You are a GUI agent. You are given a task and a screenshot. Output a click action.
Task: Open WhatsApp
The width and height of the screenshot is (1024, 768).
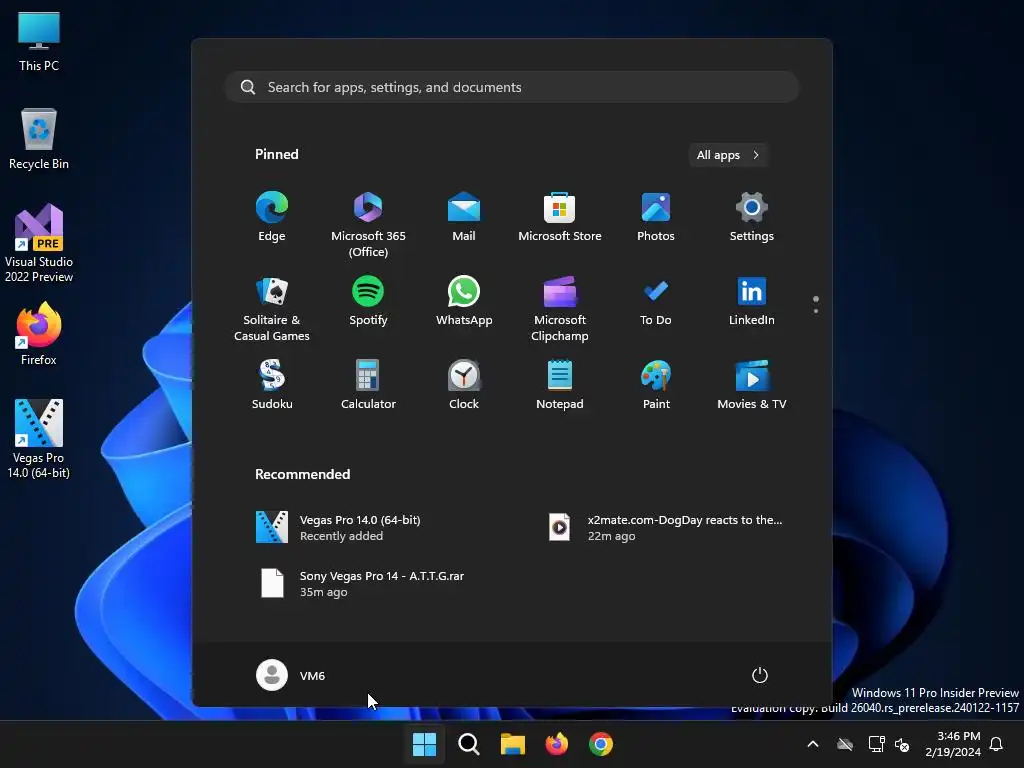464,301
